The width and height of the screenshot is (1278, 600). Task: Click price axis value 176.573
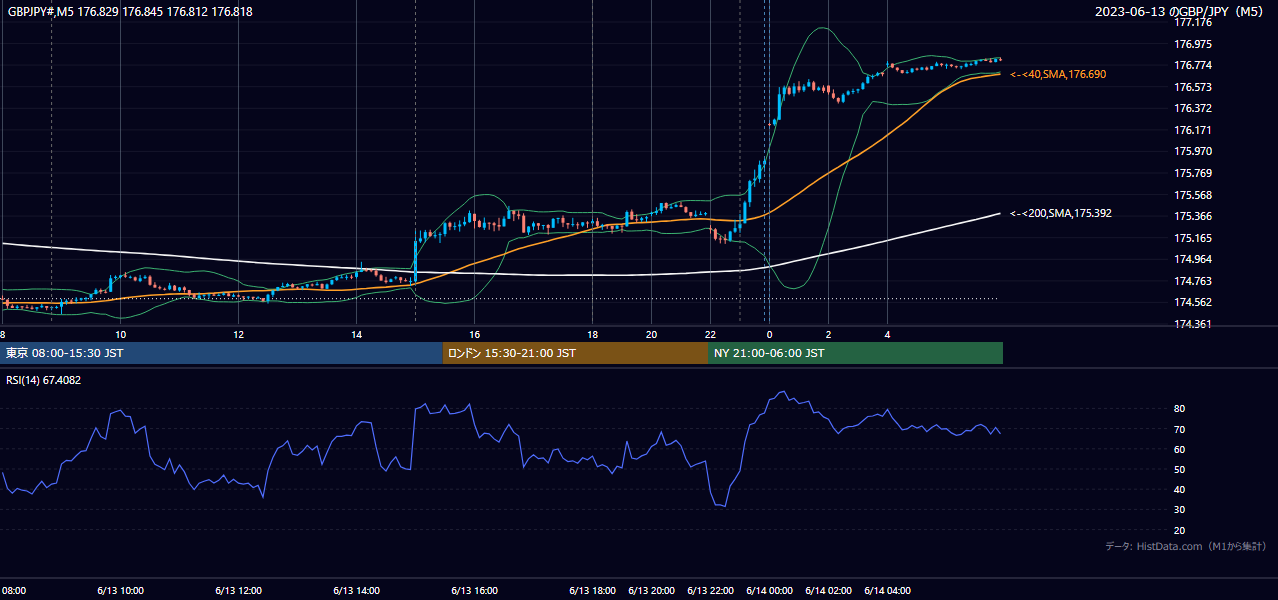pos(1194,88)
